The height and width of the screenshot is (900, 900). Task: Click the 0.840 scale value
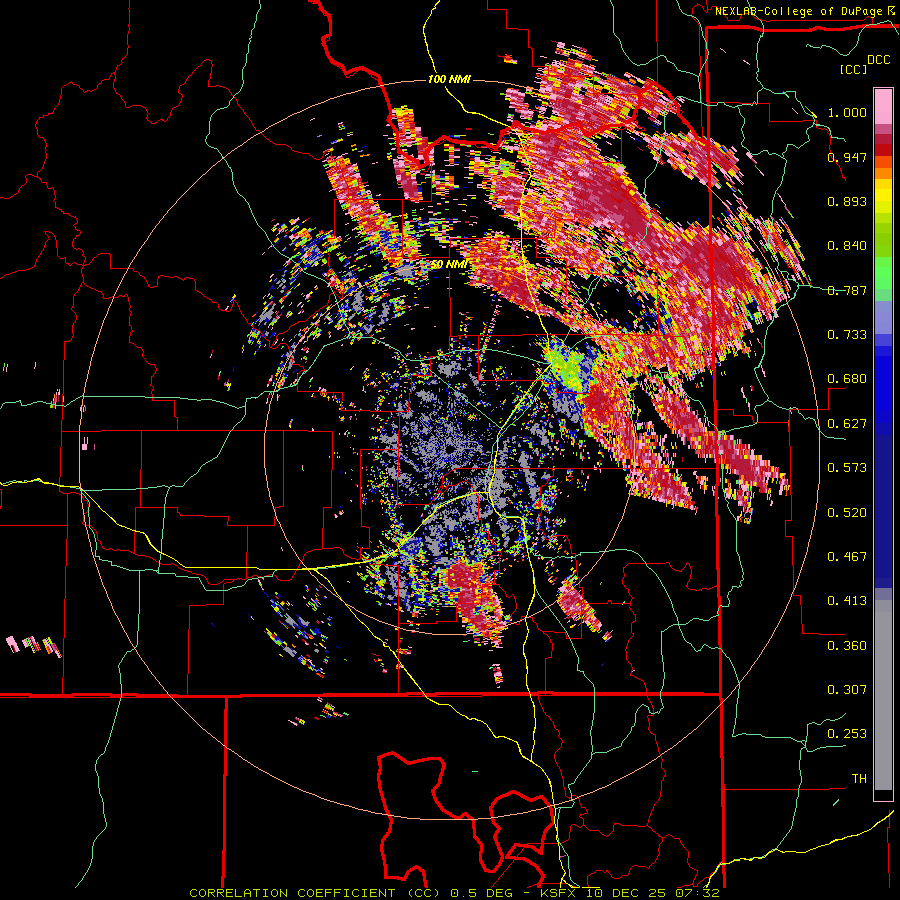(x=847, y=246)
